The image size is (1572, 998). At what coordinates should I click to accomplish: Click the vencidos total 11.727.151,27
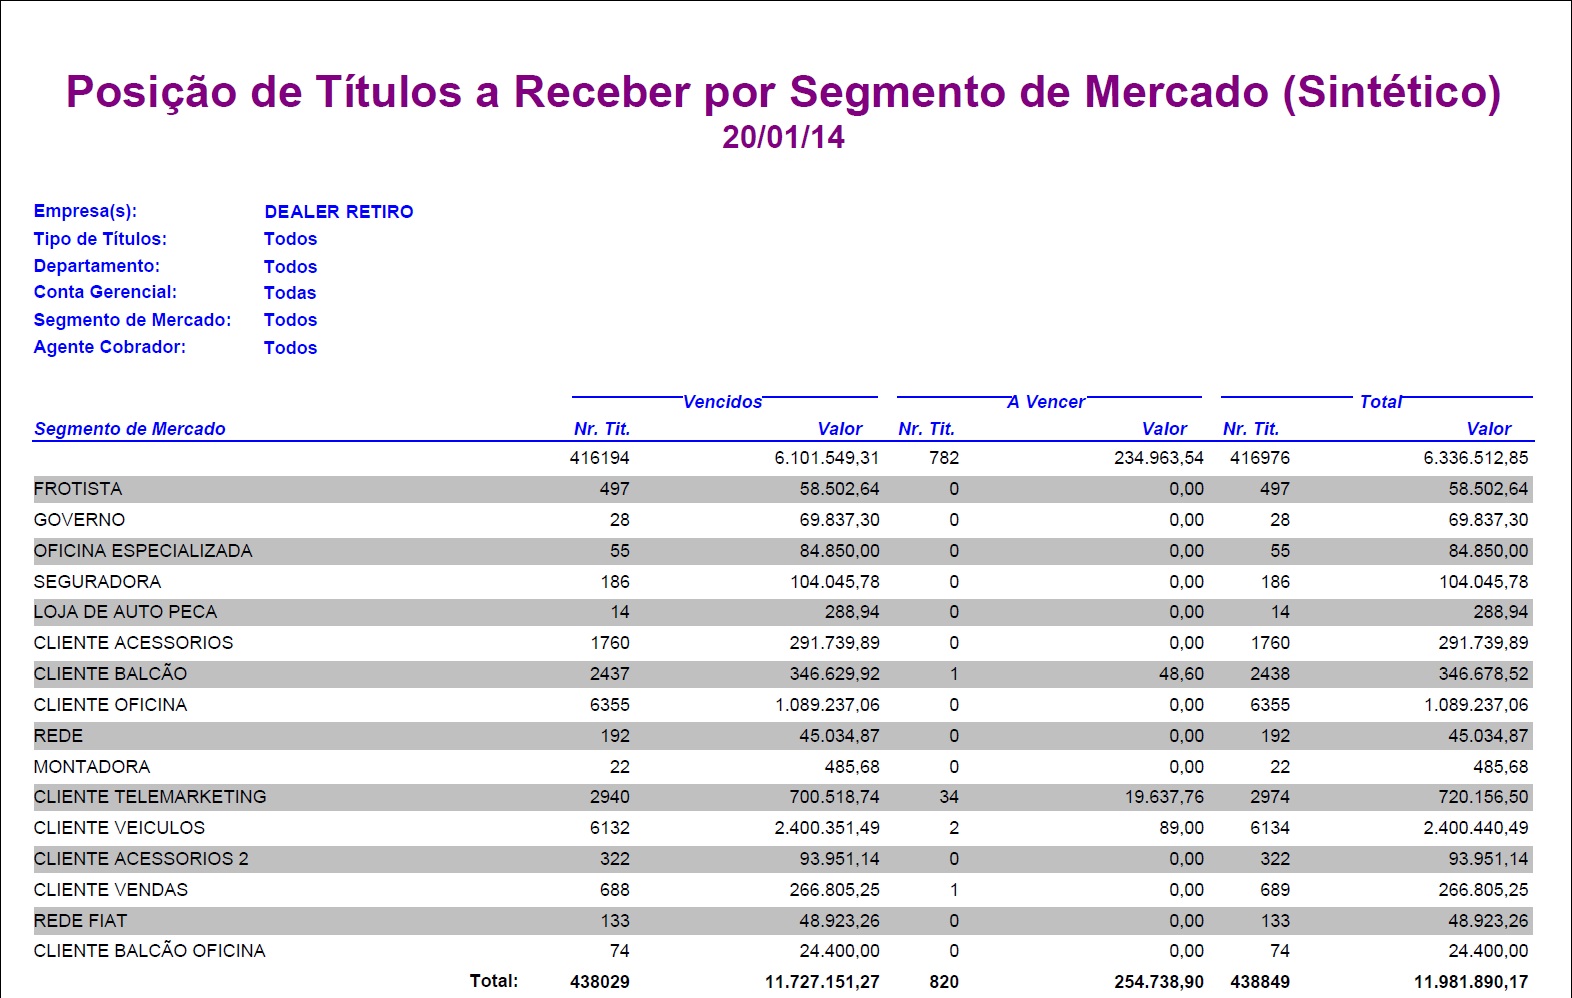822,982
